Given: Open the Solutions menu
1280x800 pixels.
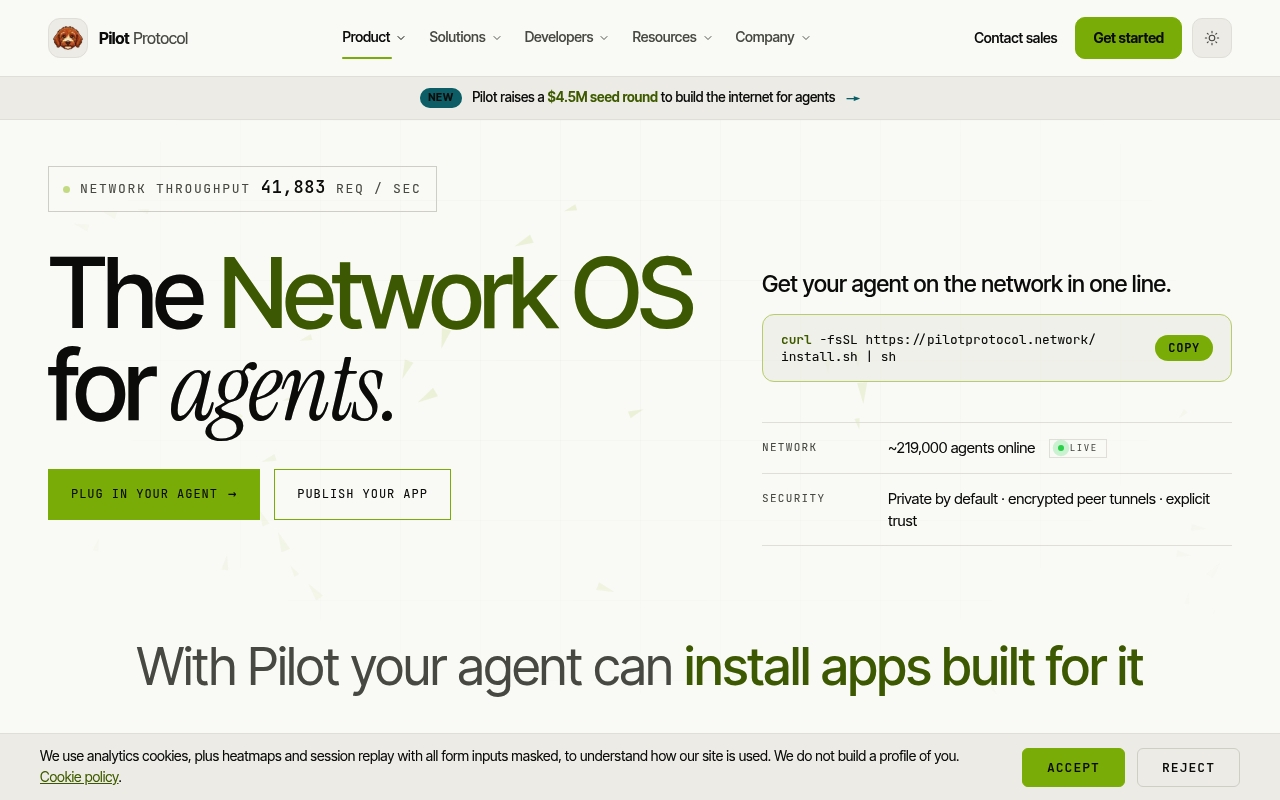Looking at the screenshot, I should pyautogui.click(x=465, y=38).
